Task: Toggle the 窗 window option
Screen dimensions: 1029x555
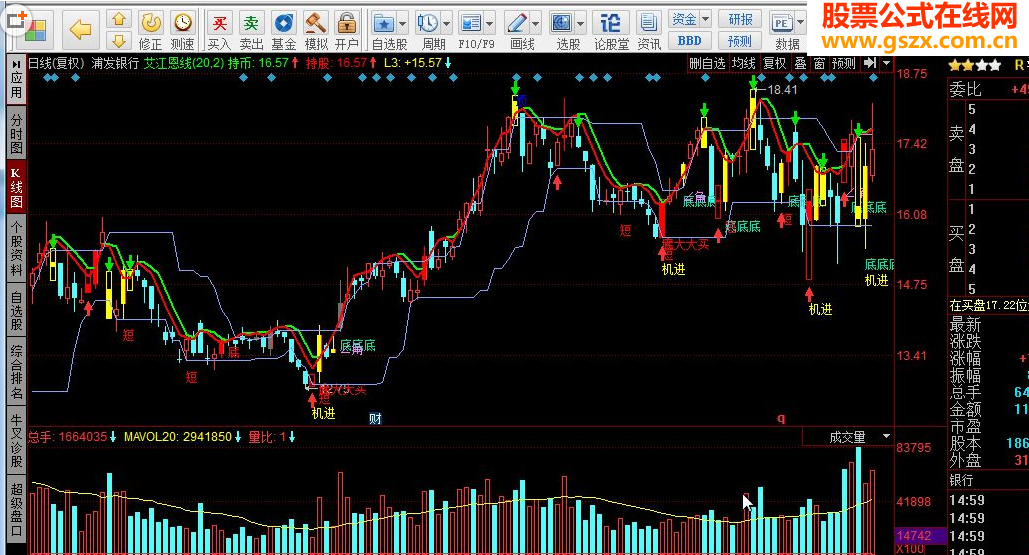Action: tap(819, 63)
